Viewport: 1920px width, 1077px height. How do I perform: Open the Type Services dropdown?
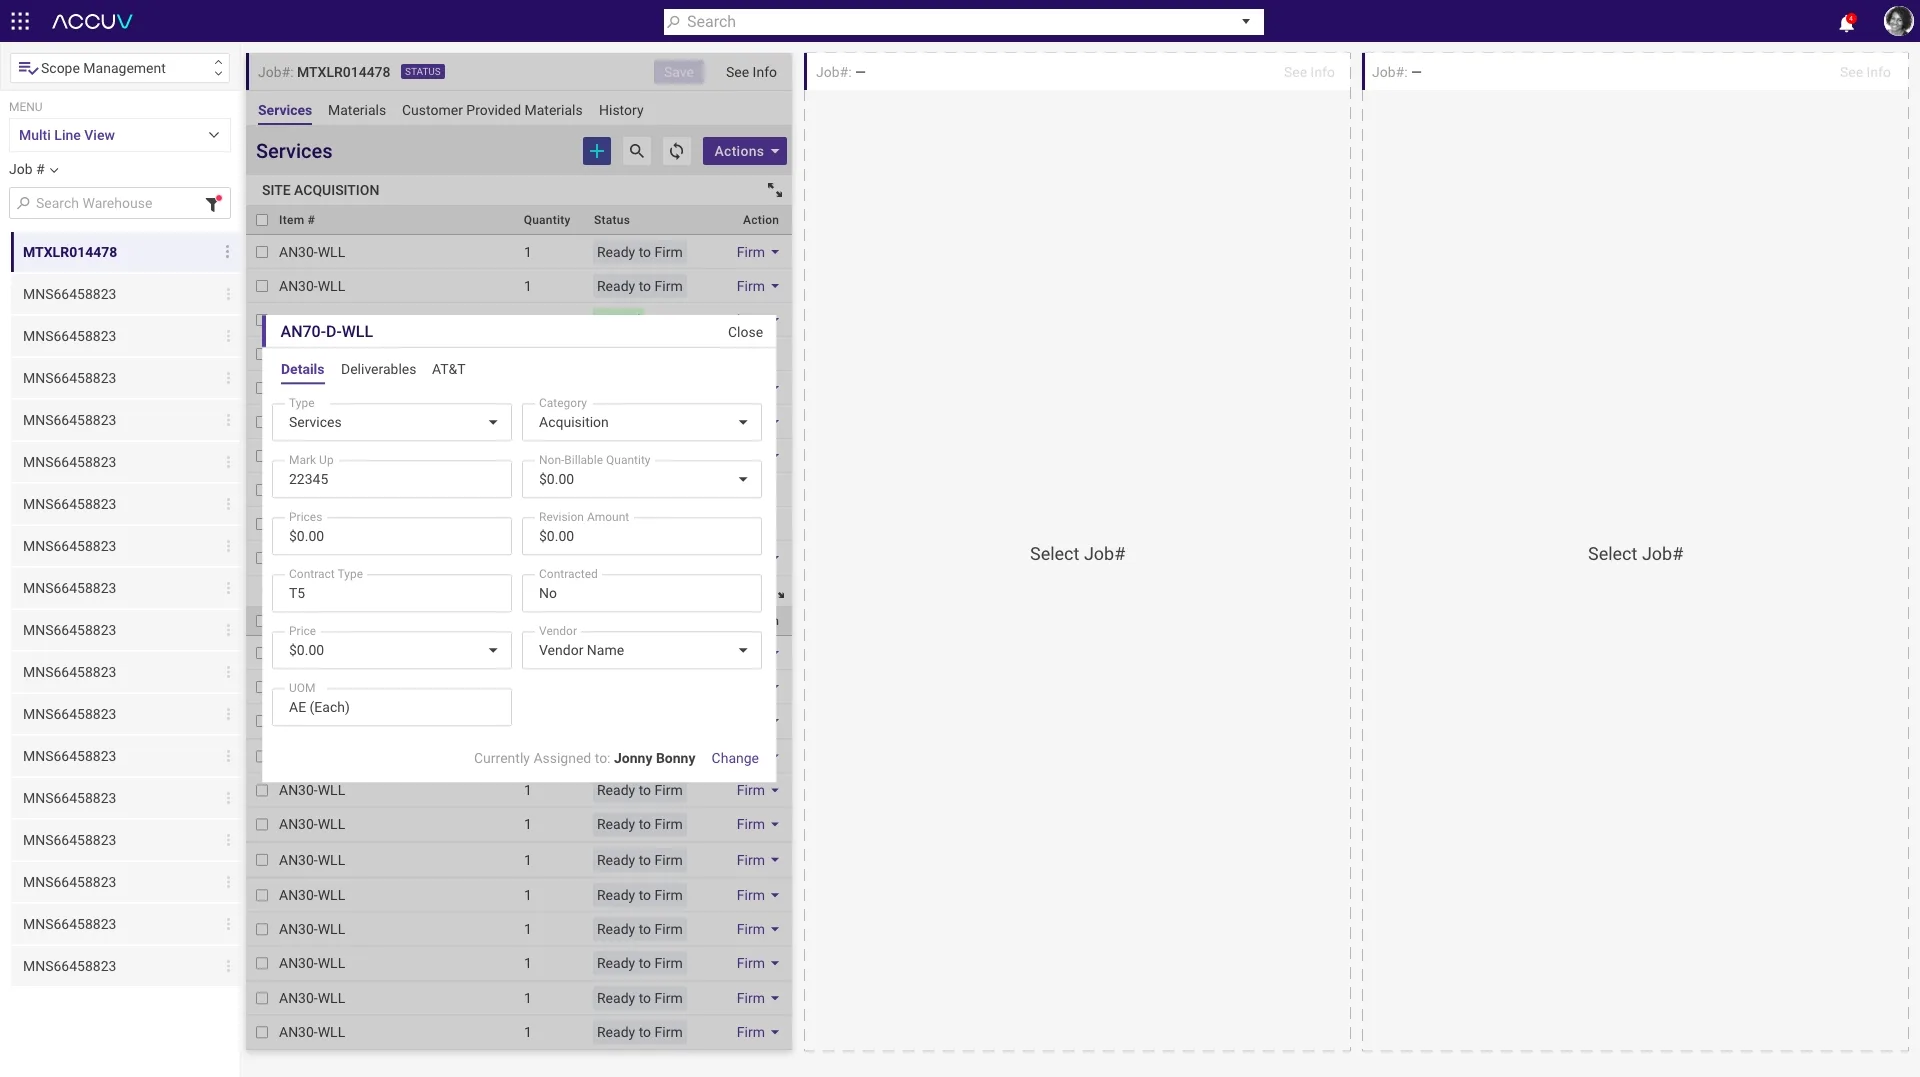[392, 422]
